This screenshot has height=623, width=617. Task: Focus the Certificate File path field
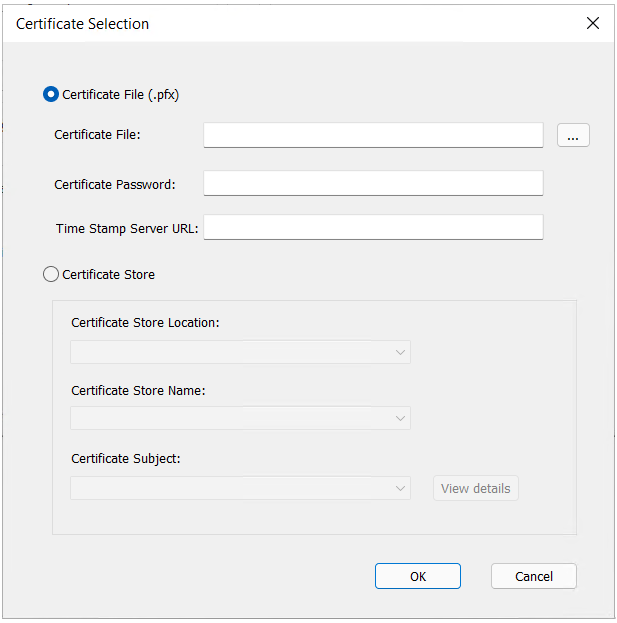tap(373, 135)
